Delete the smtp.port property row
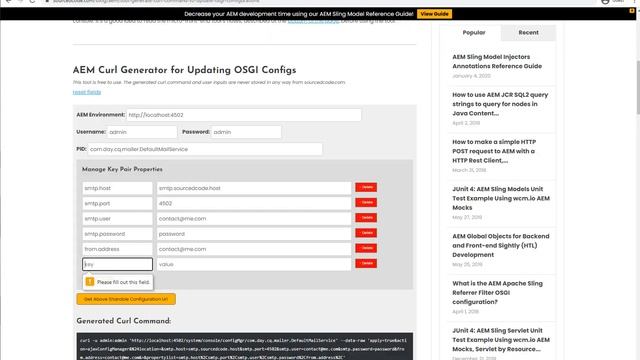Screen dimensions: 640x360 366,202
